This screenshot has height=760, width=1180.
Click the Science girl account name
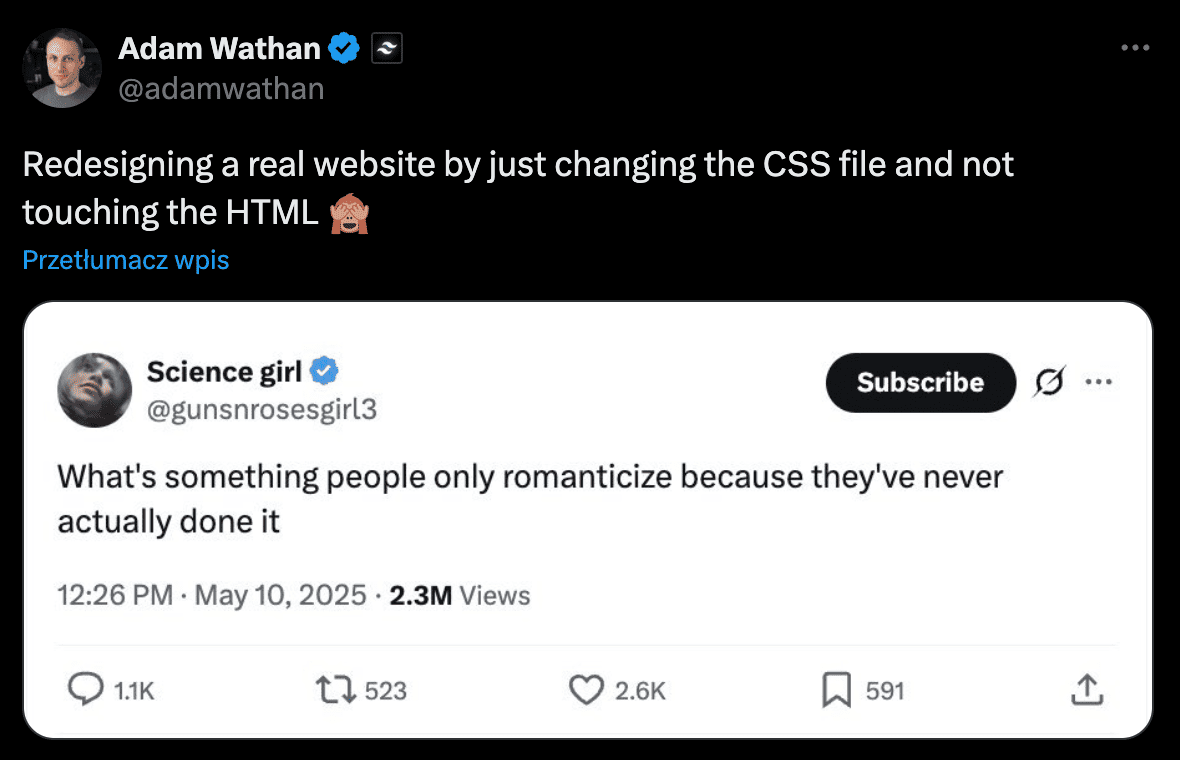224,372
